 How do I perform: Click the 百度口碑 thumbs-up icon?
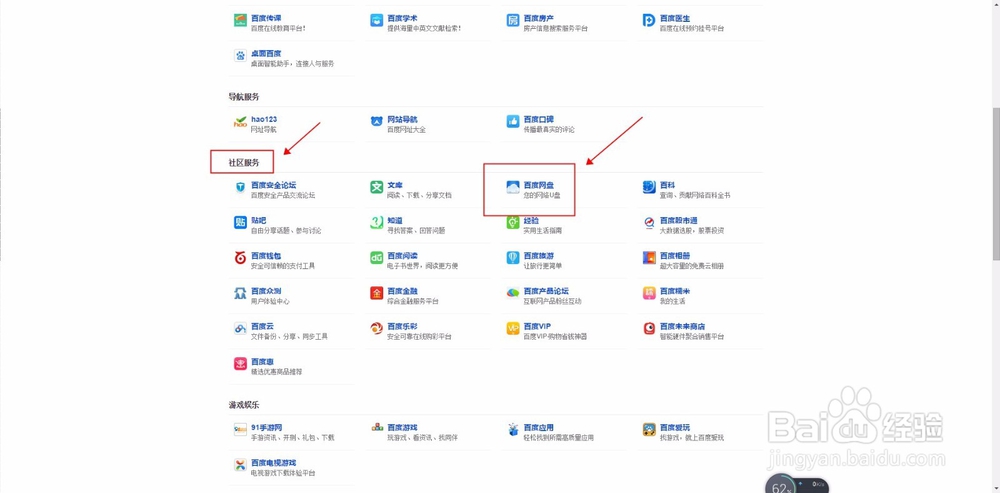(513, 122)
